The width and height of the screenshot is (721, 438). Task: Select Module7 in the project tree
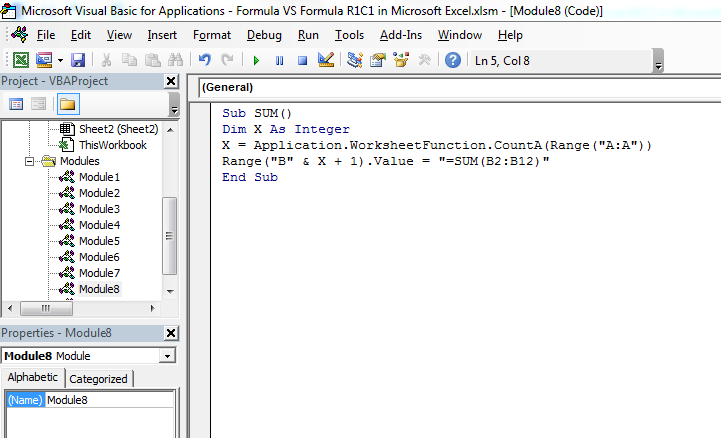99,273
